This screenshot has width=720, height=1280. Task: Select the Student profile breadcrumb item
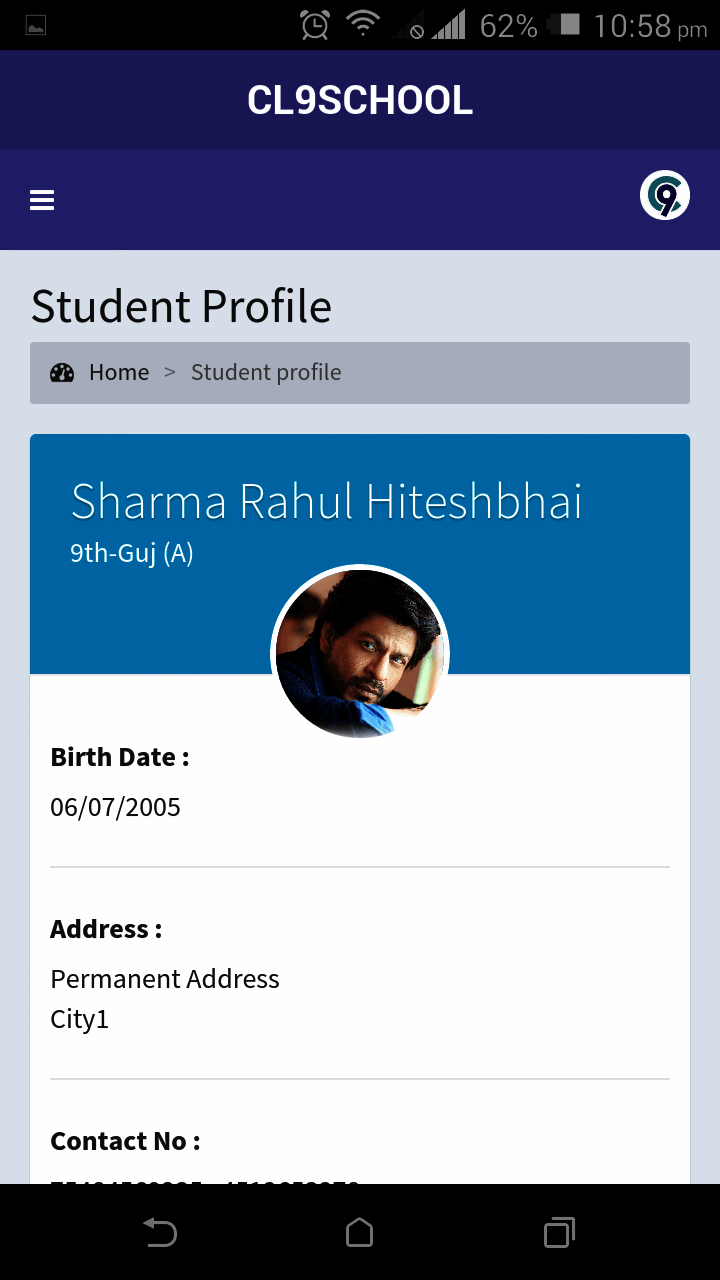click(x=266, y=373)
